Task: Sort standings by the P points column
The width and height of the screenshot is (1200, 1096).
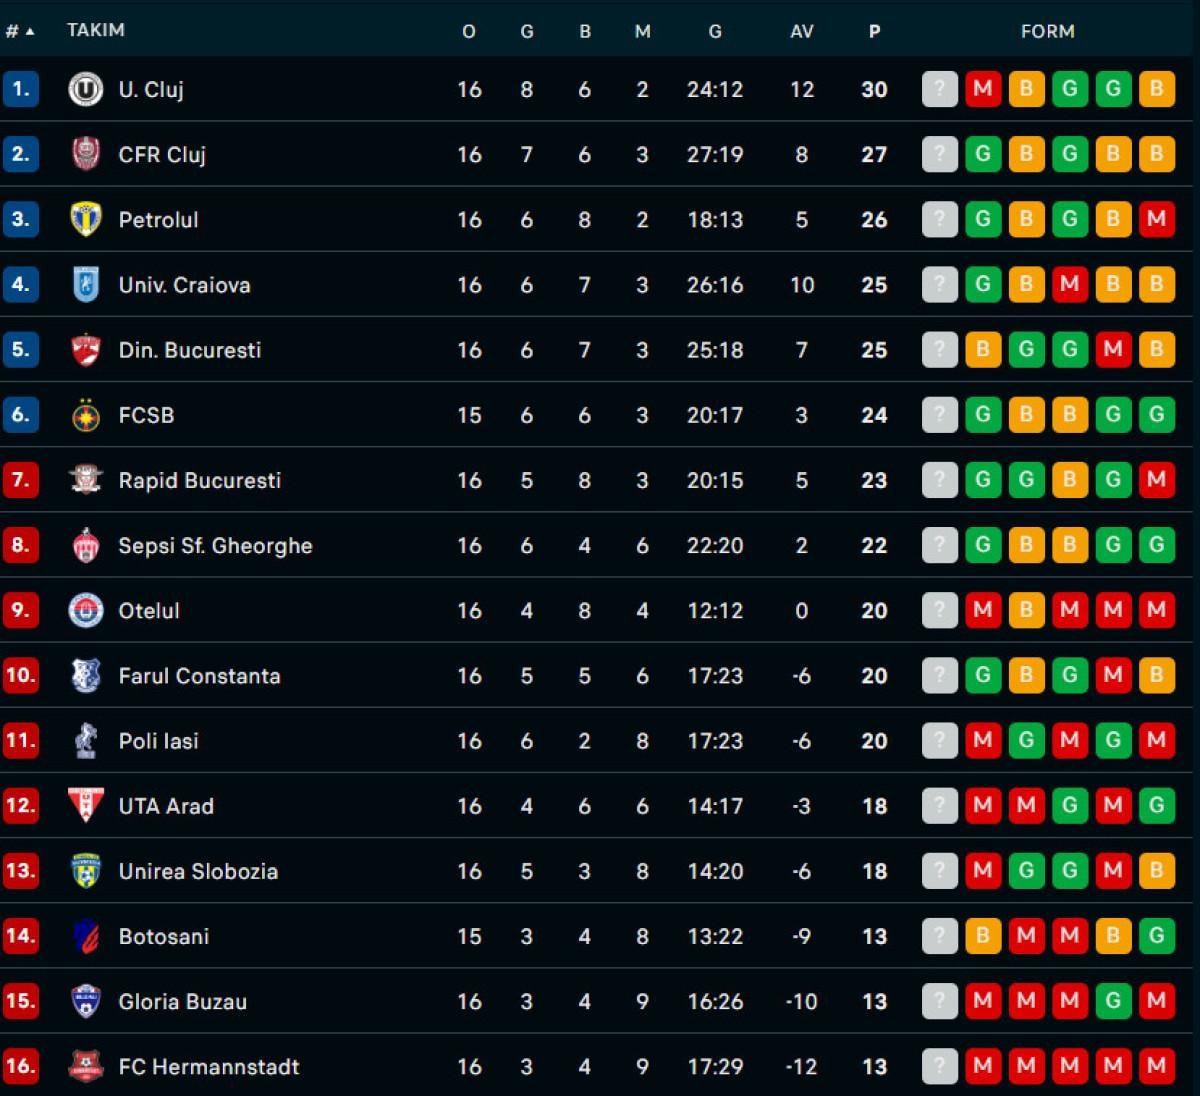Action: pos(874,31)
